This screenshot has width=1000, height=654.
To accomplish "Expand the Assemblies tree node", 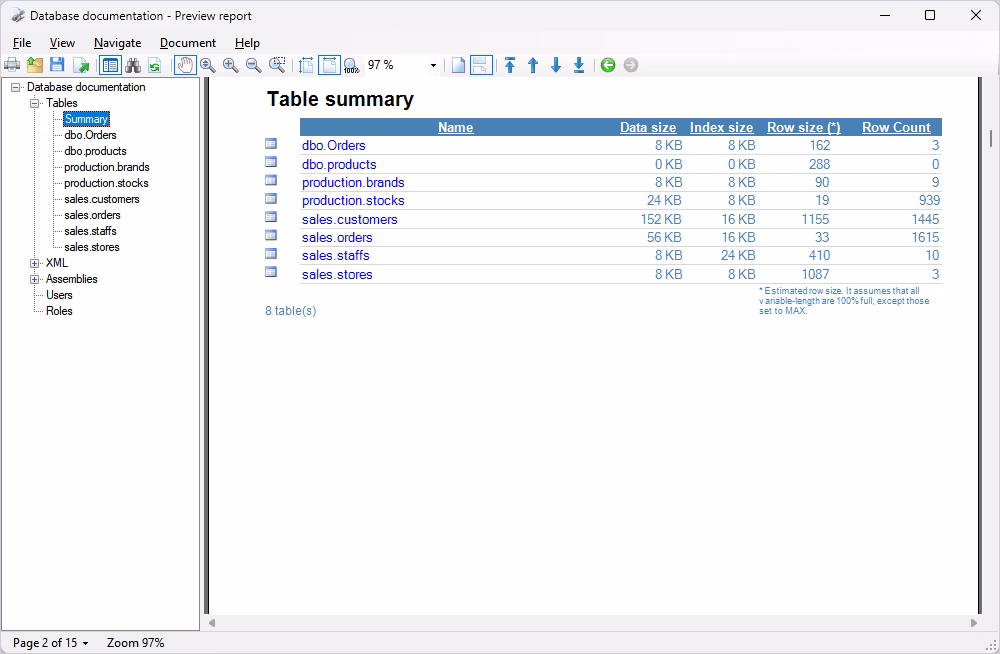I will (34, 279).
